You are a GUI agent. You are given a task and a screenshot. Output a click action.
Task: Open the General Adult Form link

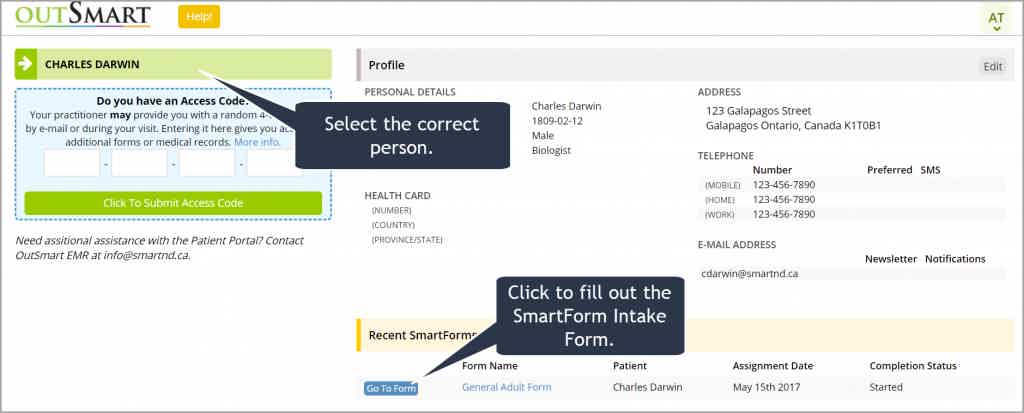tap(507, 387)
